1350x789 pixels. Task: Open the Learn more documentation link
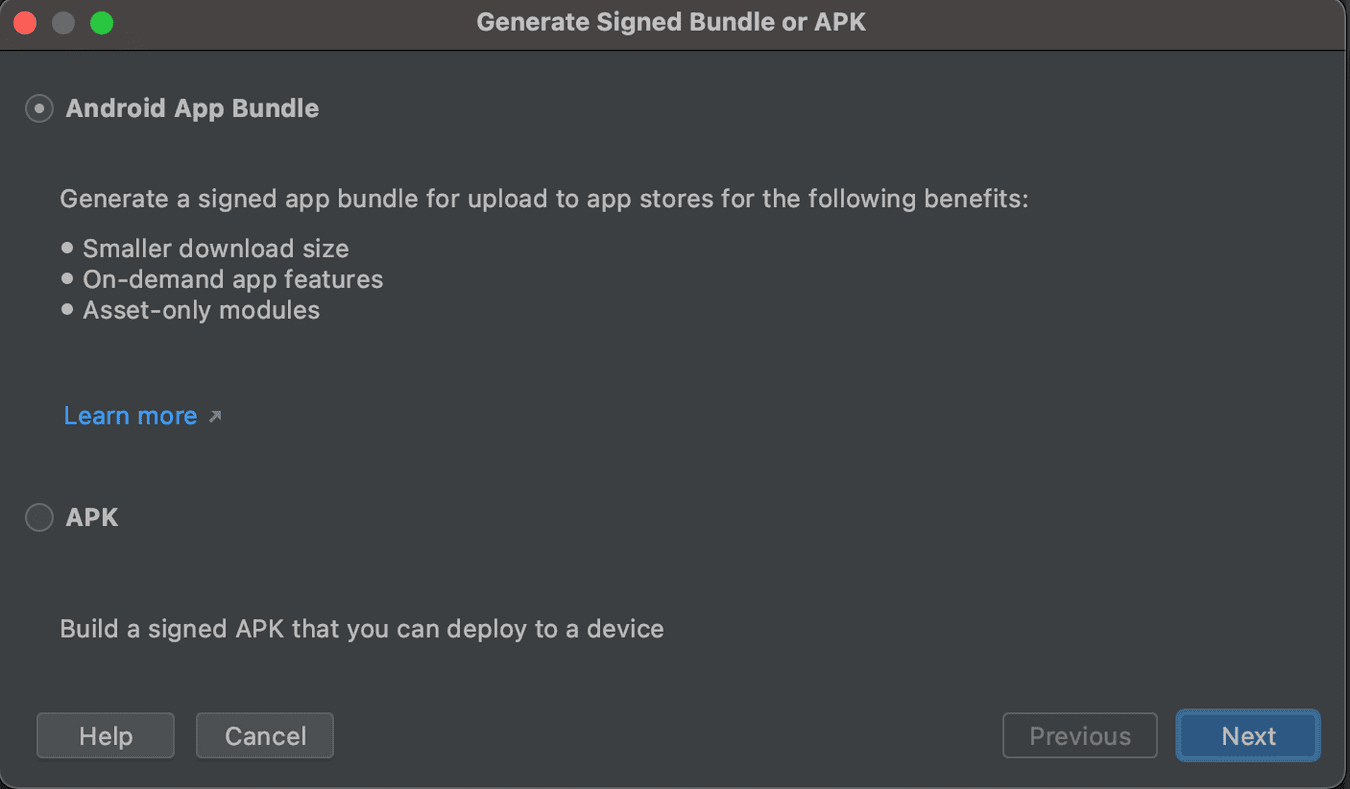[x=130, y=416]
